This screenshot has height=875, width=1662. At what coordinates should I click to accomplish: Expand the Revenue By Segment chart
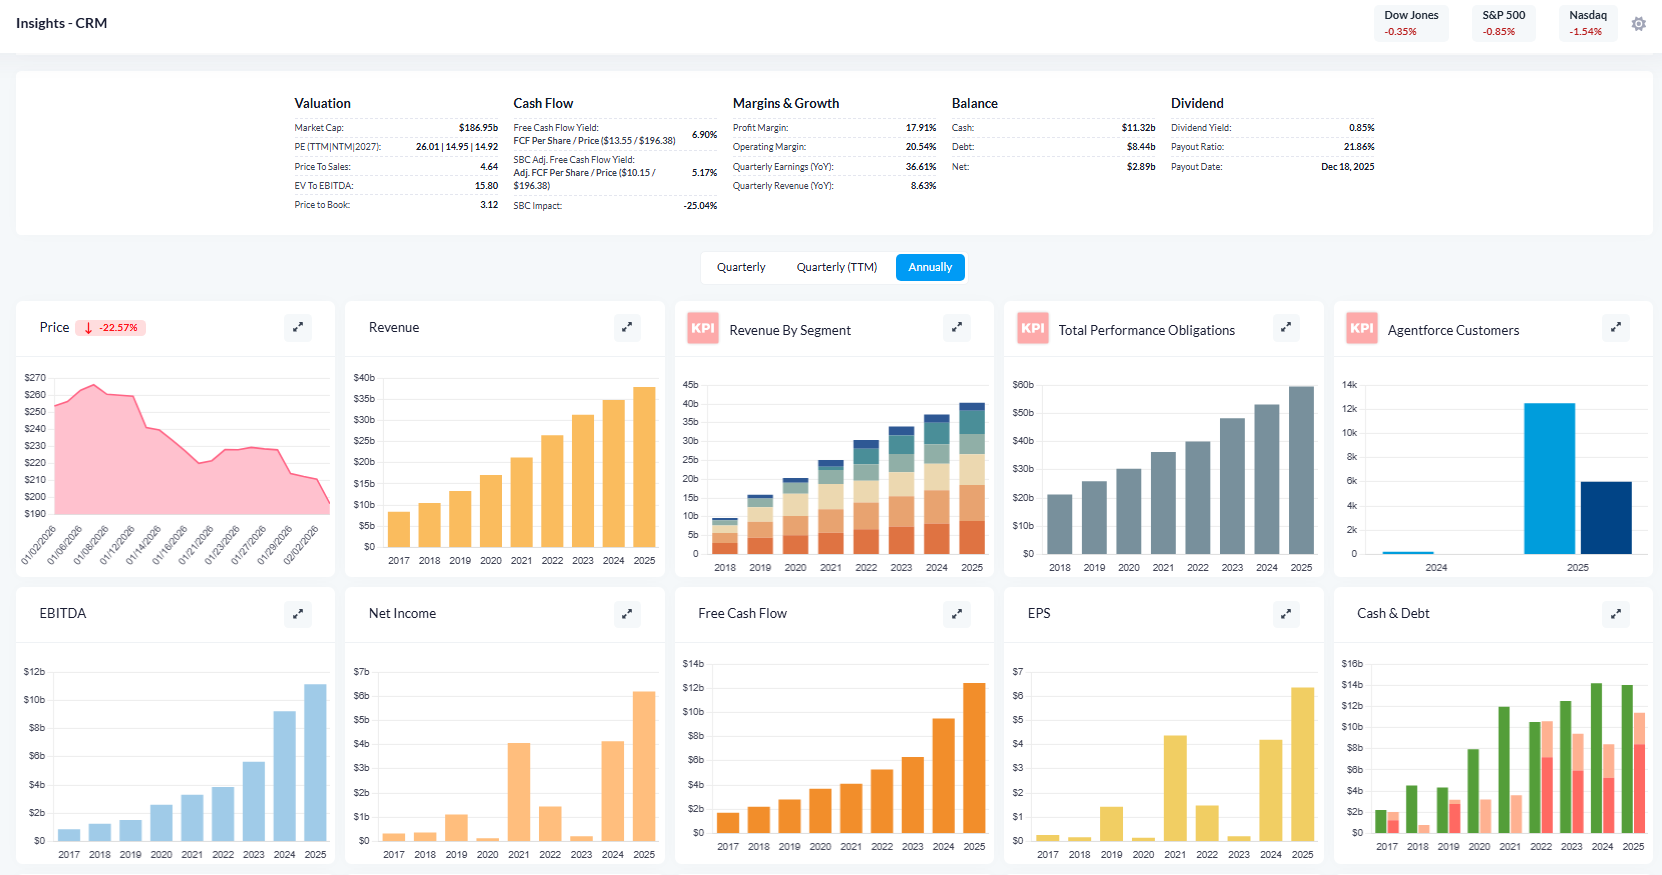[x=957, y=327]
